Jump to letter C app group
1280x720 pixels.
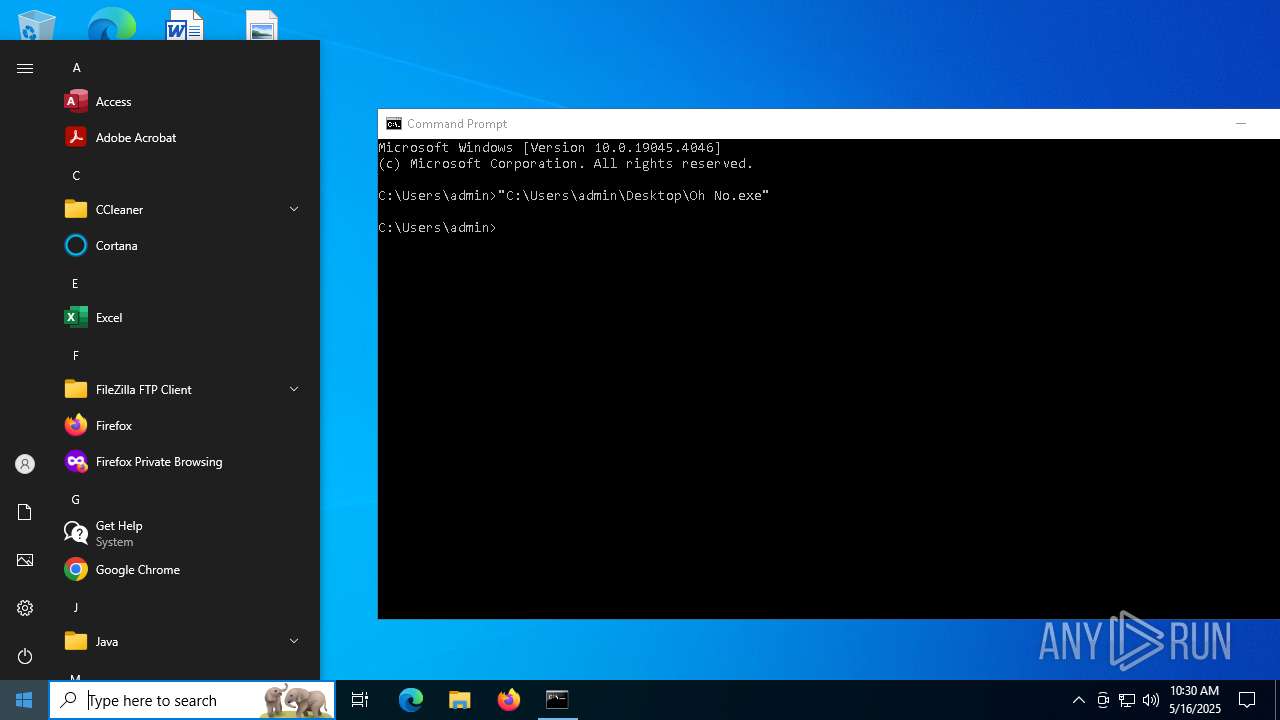click(76, 176)
